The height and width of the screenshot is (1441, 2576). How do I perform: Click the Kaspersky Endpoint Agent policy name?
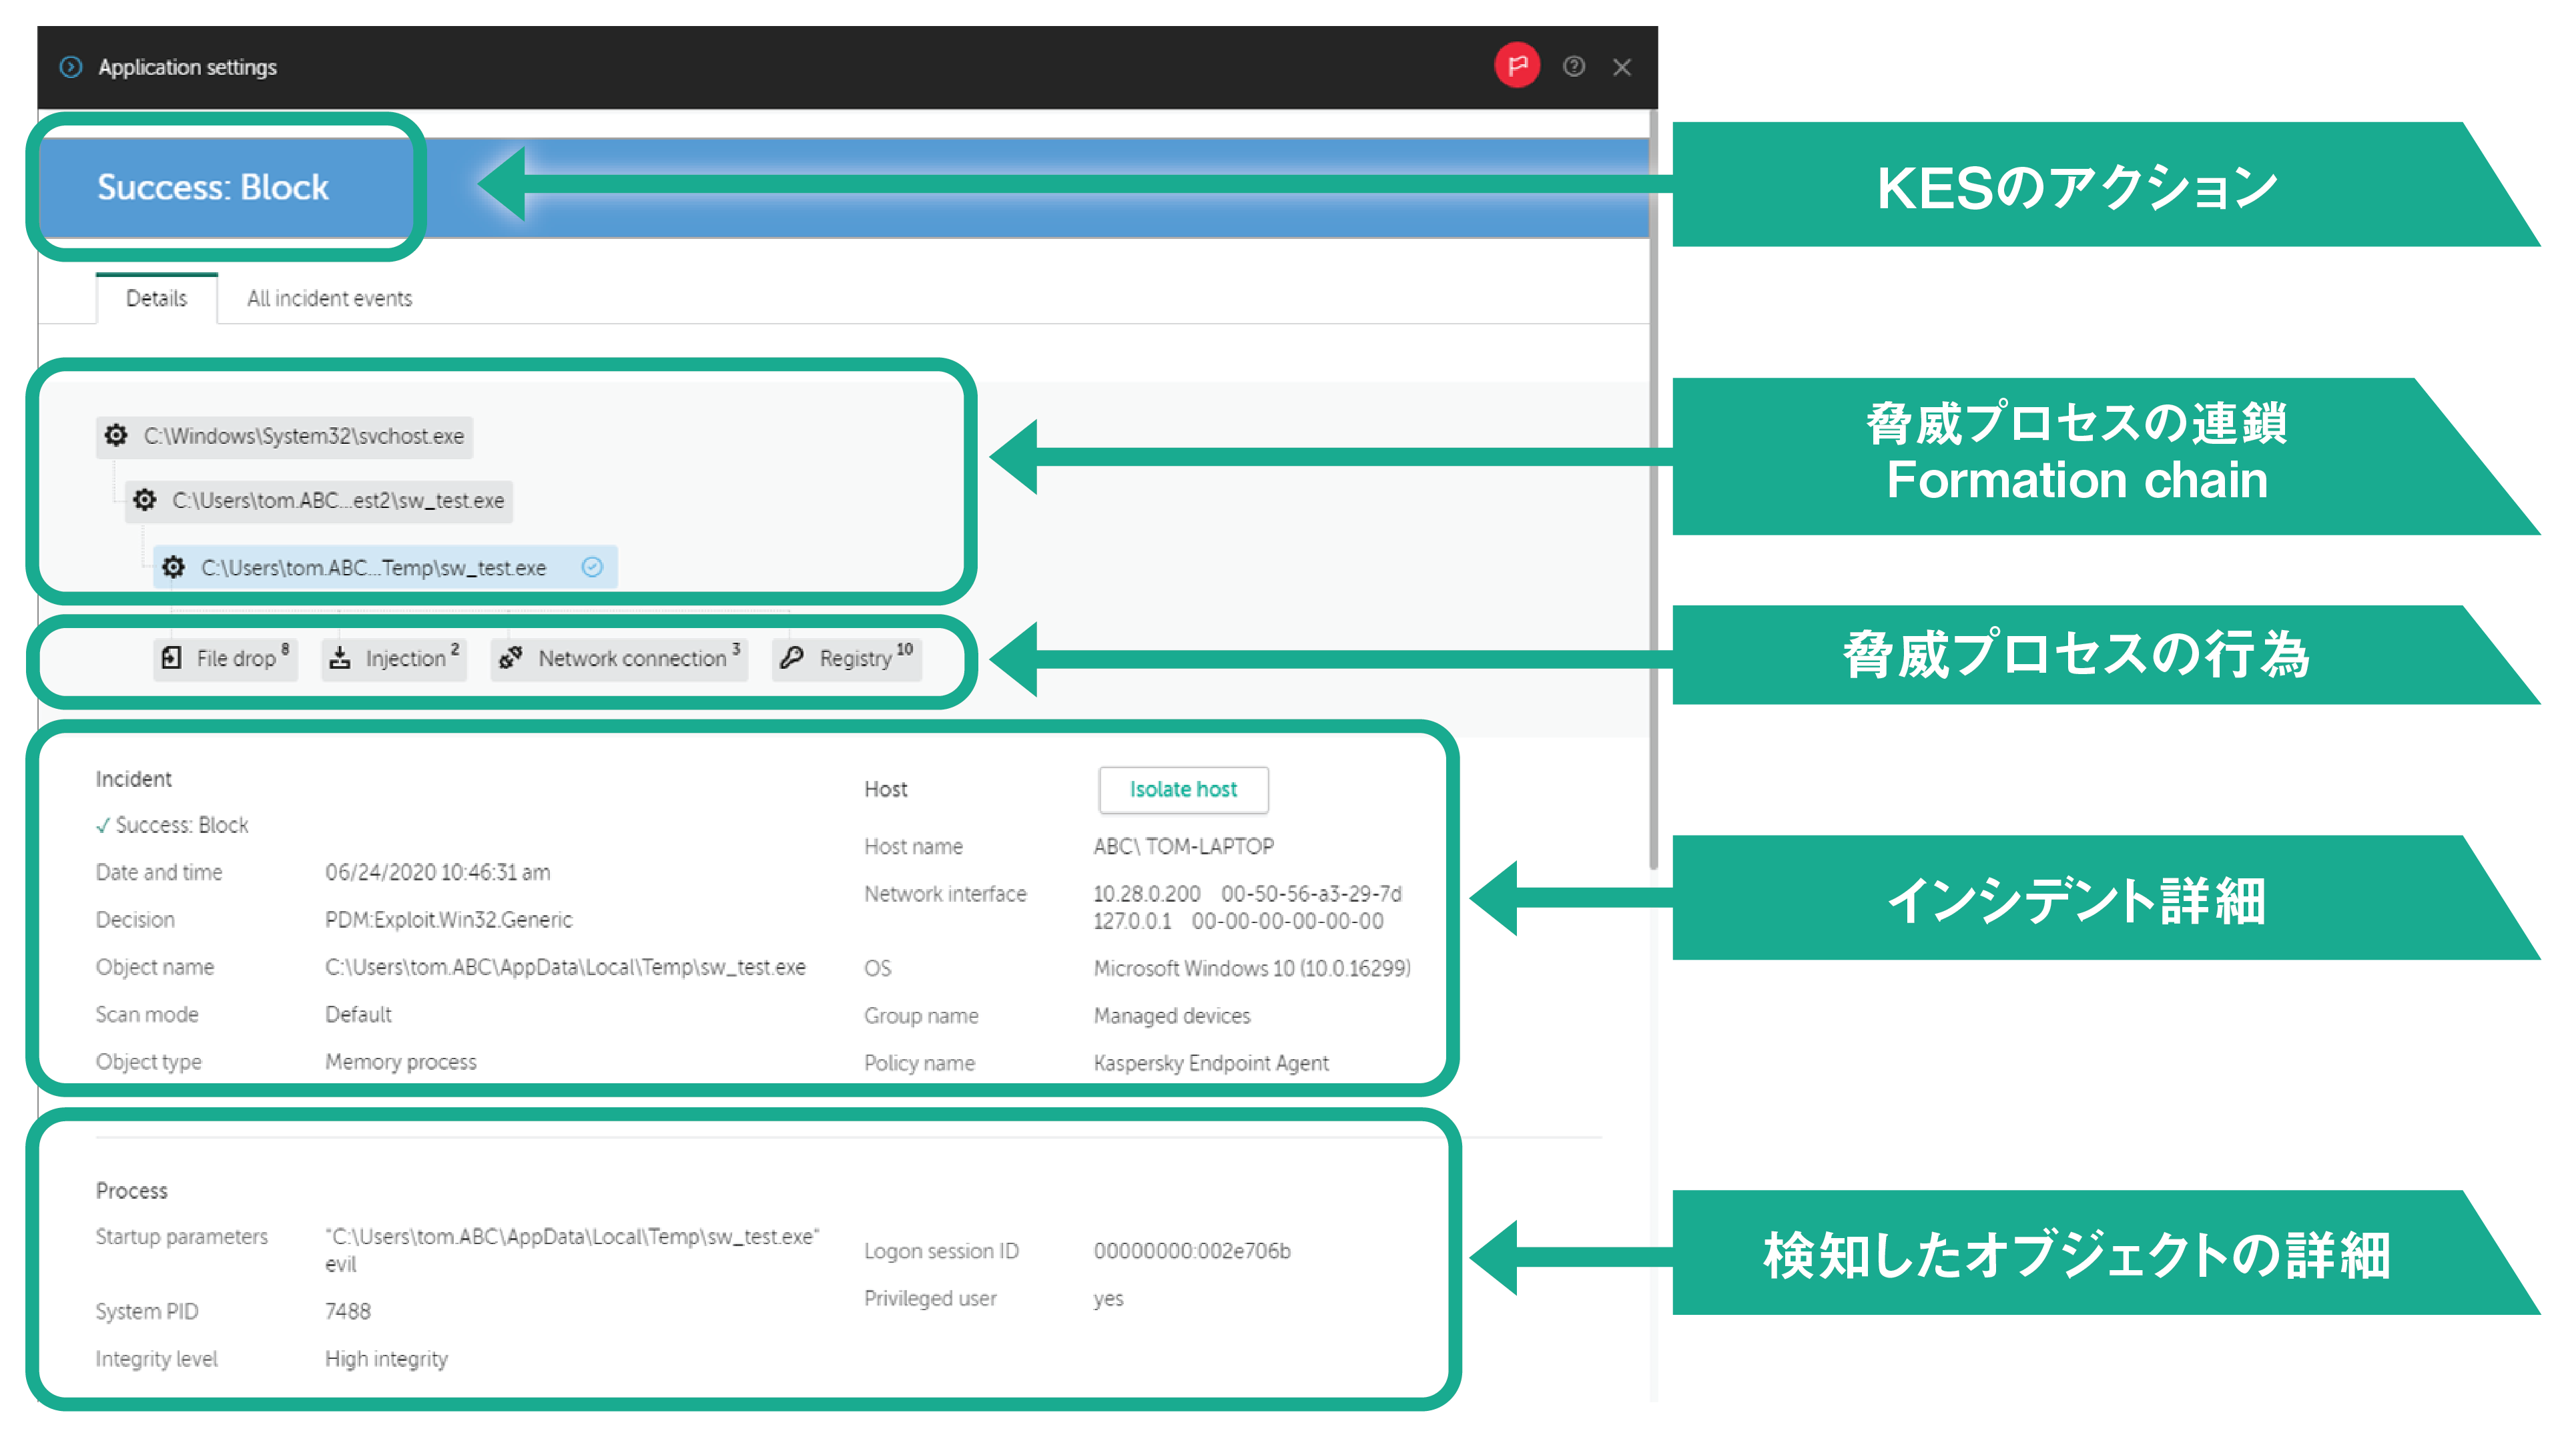[x=1210, y=1063]
